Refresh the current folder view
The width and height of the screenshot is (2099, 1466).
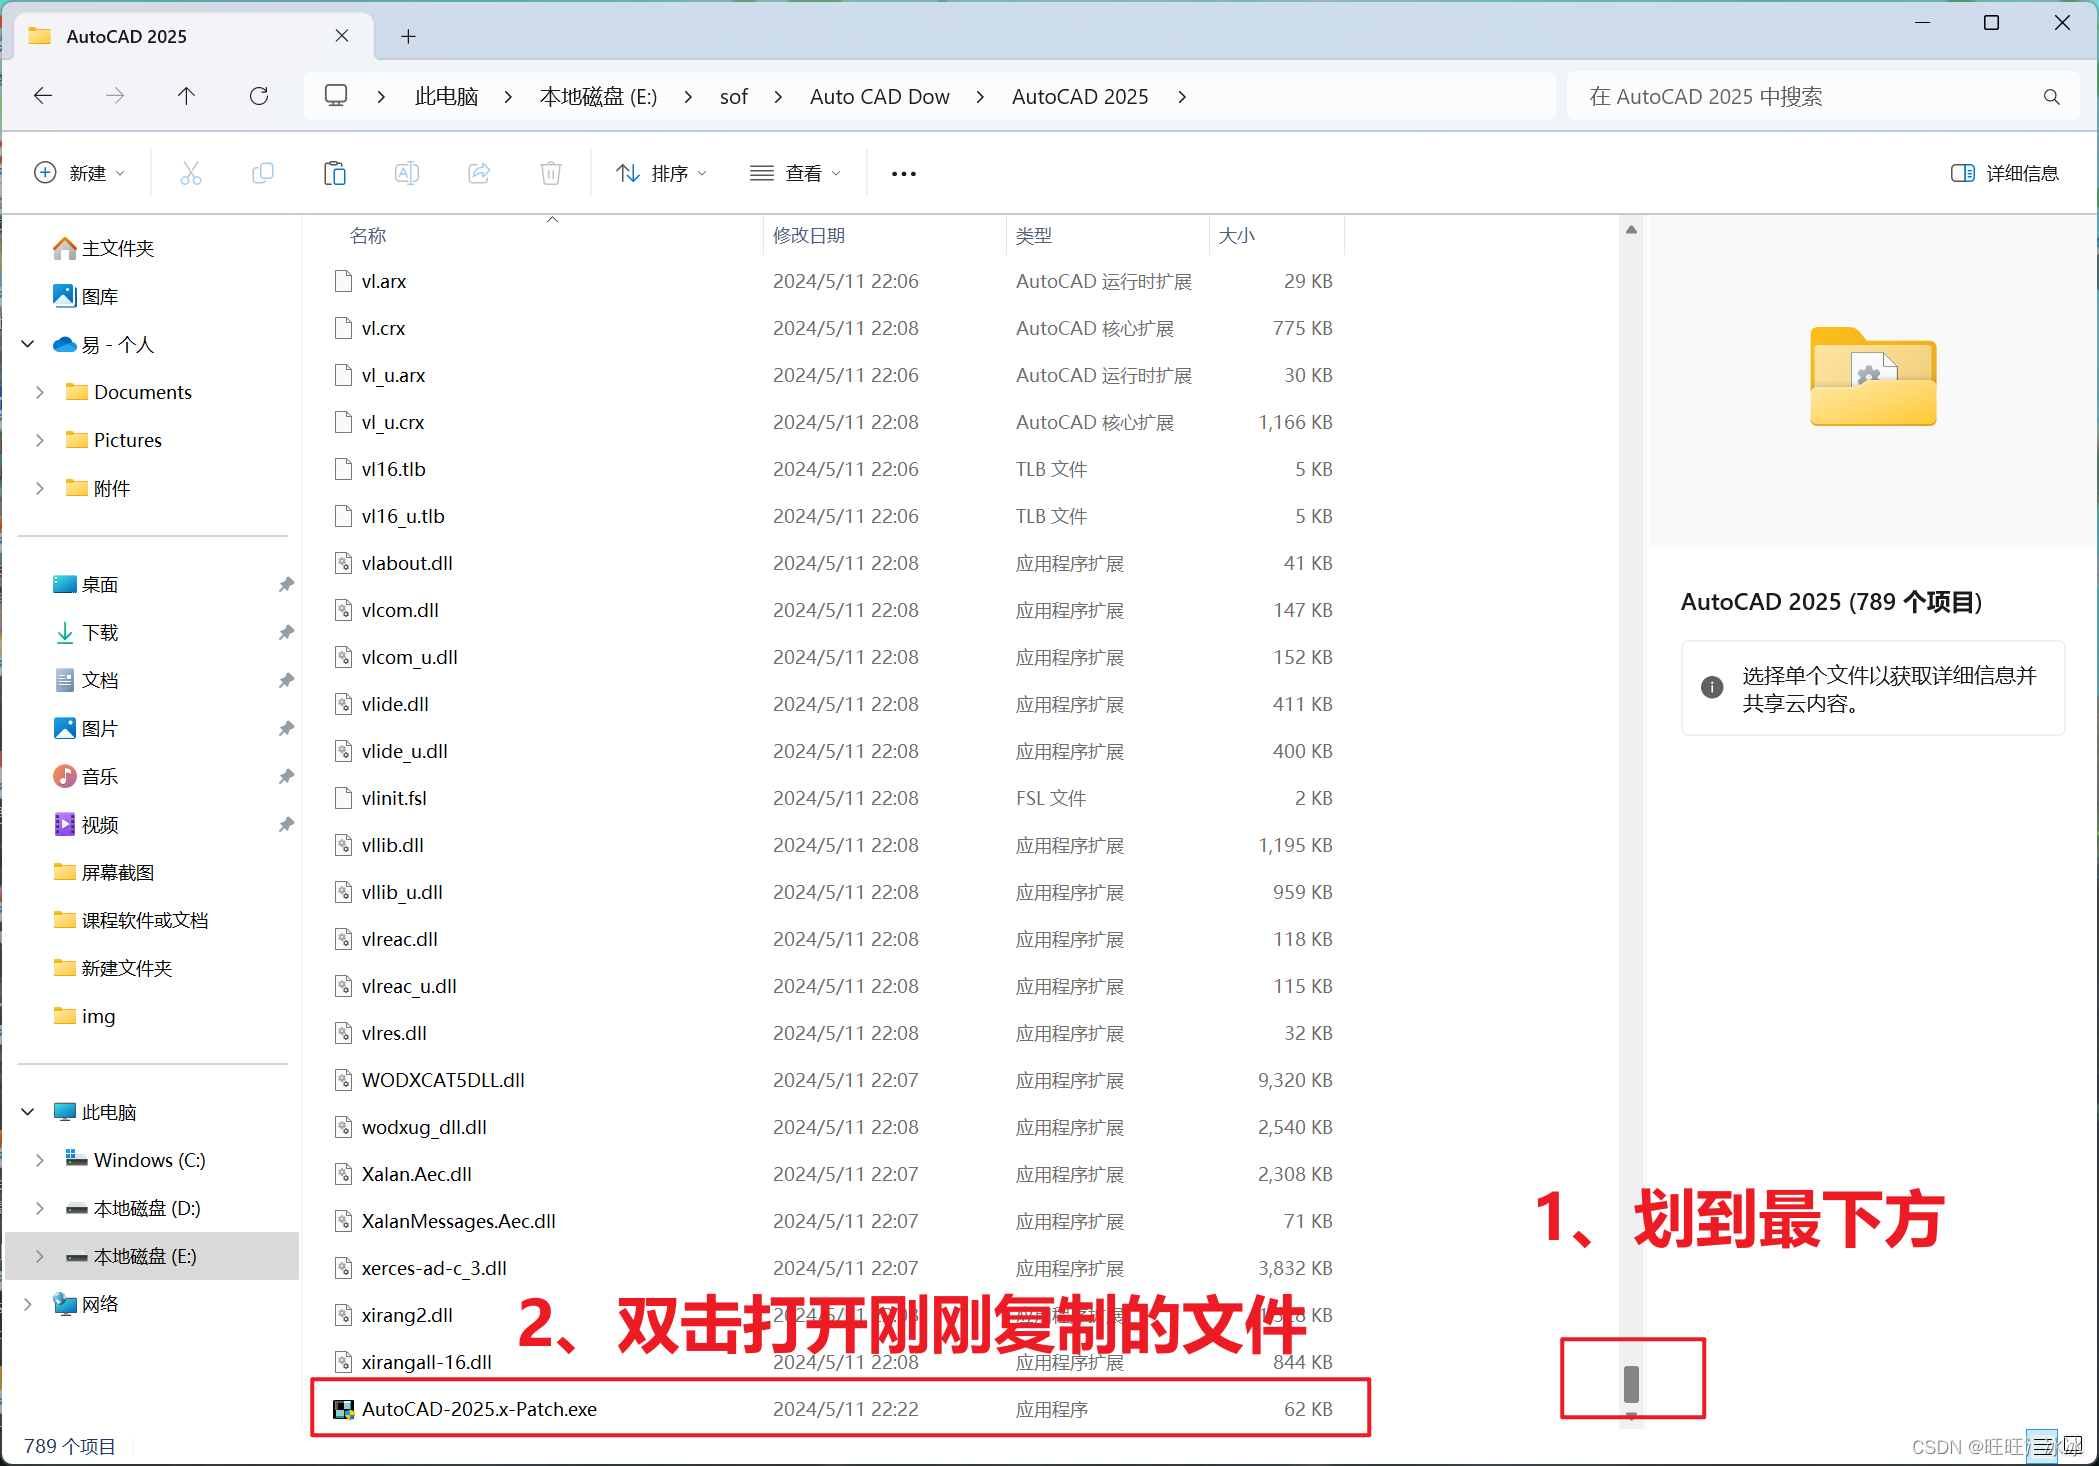pos(259,96)
